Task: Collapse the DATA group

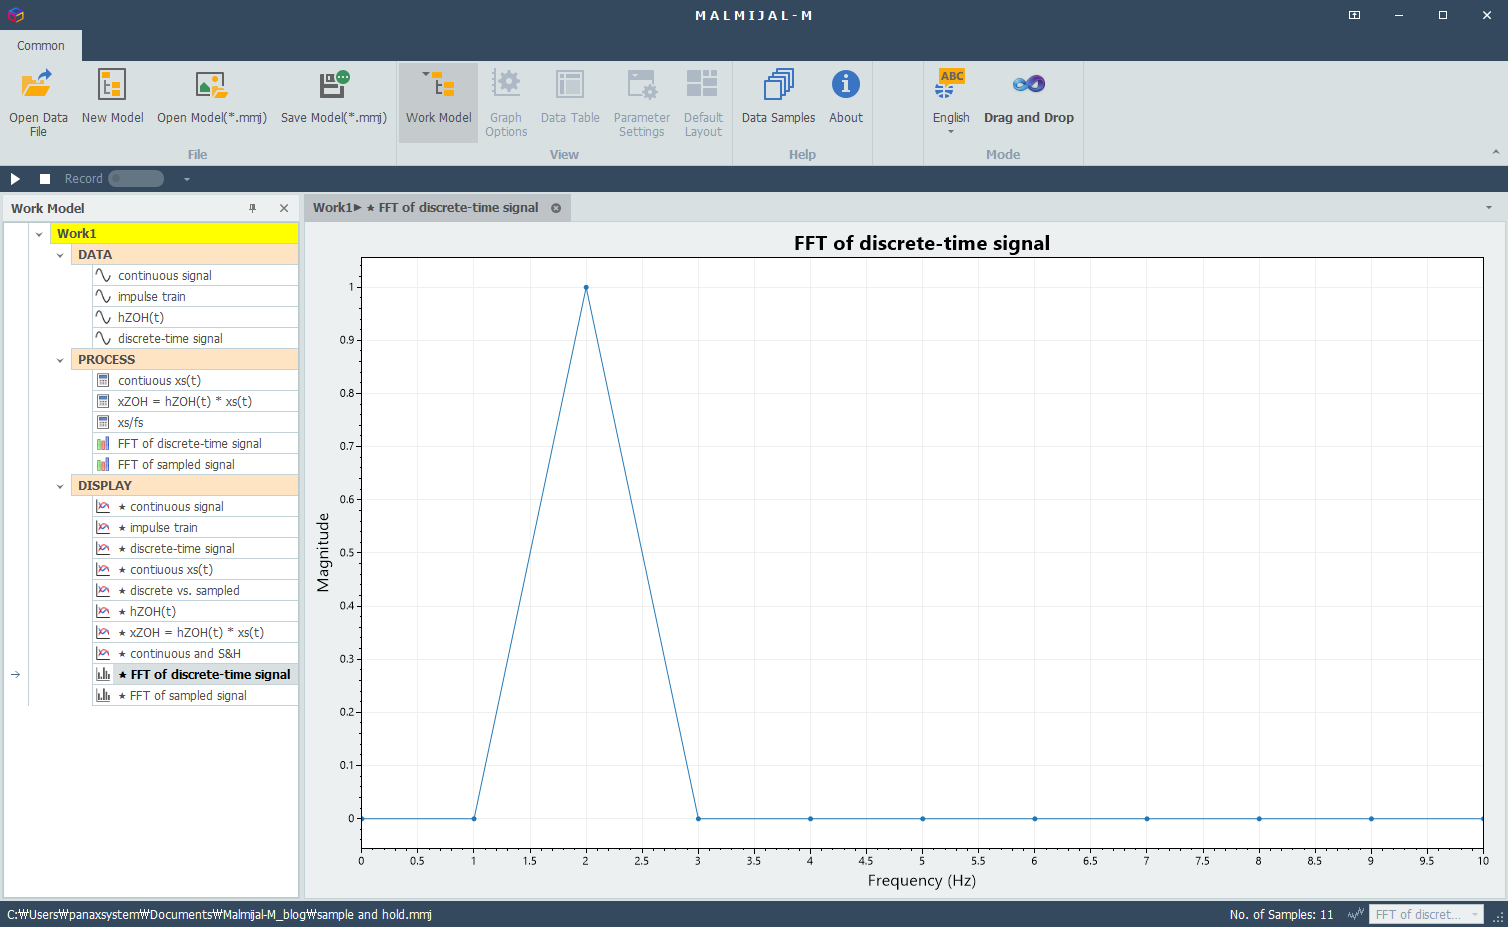Action: [60, 255]
